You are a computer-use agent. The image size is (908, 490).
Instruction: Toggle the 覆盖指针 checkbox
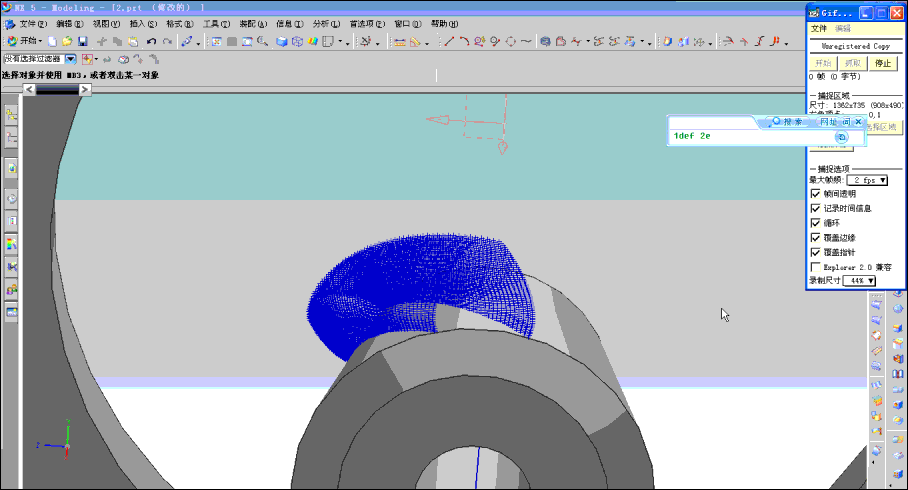[x=815, y=252]
